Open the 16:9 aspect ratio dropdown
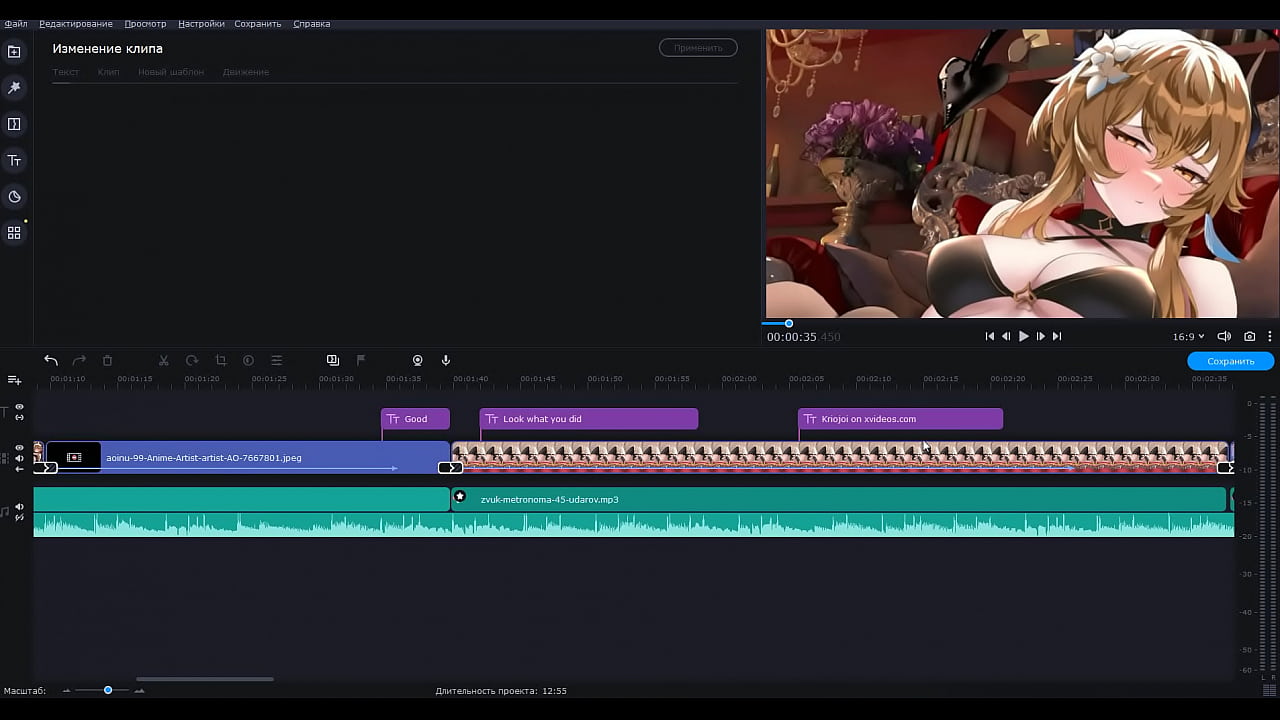Viewport: 1280px width, 720px height. pos(1188,337)
